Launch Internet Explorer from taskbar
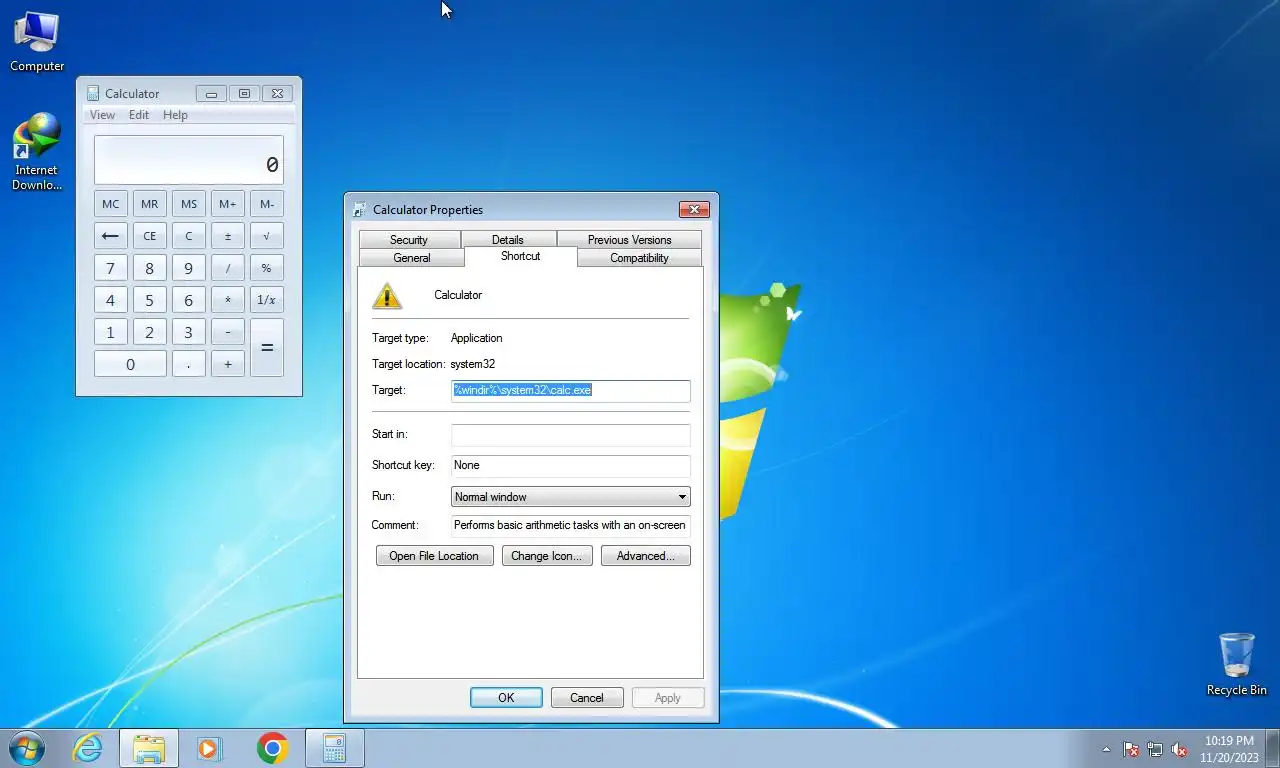The width and height of the screenshot is (1280, 768). 88,748
